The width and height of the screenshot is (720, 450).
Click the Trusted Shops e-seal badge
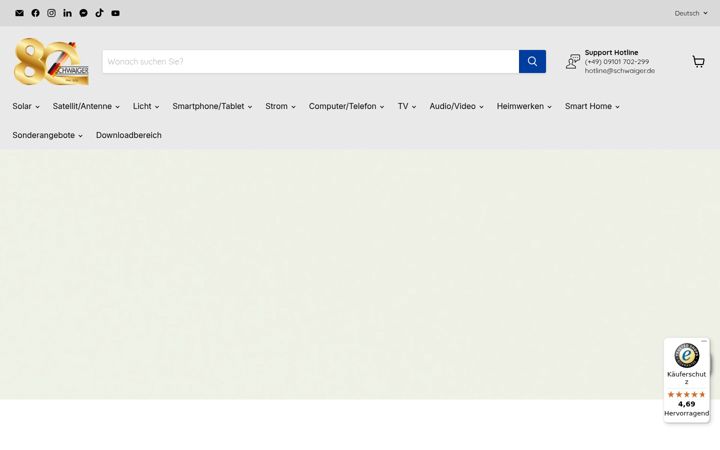point(686,355)
